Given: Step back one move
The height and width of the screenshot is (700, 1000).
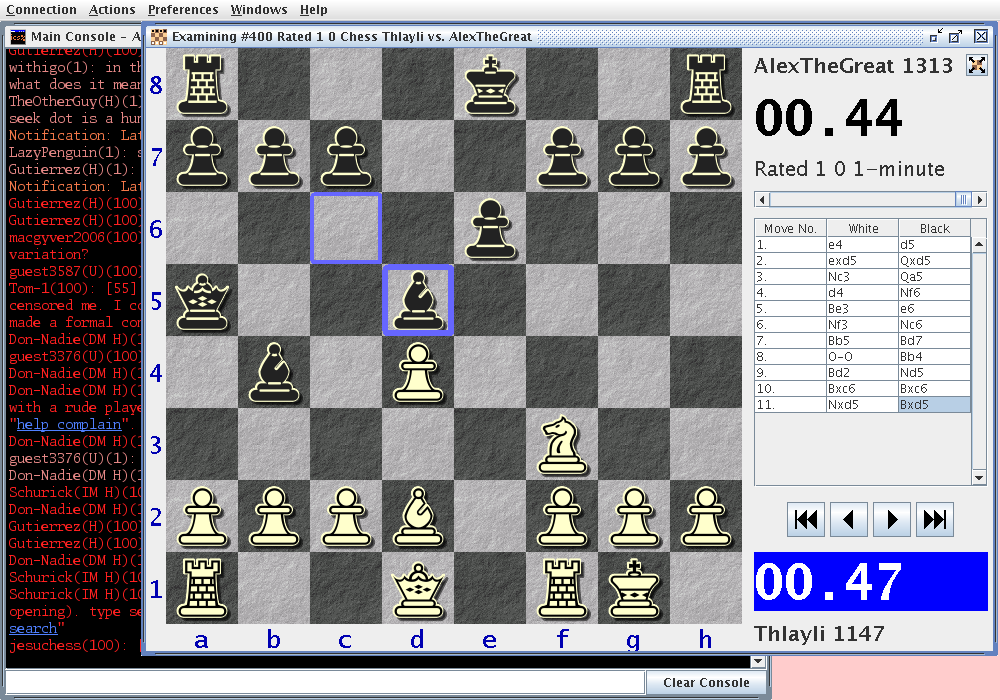Looking at the screenshot, I should (849, 520).
